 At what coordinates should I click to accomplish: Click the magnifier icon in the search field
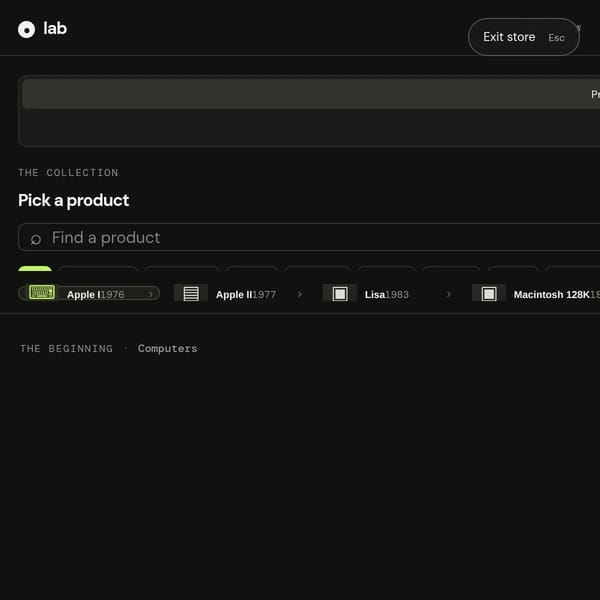[x=36, y=239]
